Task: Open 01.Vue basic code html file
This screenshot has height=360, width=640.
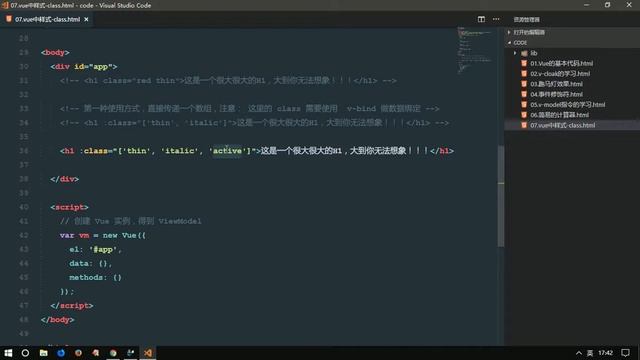Action: coord(562,63)
